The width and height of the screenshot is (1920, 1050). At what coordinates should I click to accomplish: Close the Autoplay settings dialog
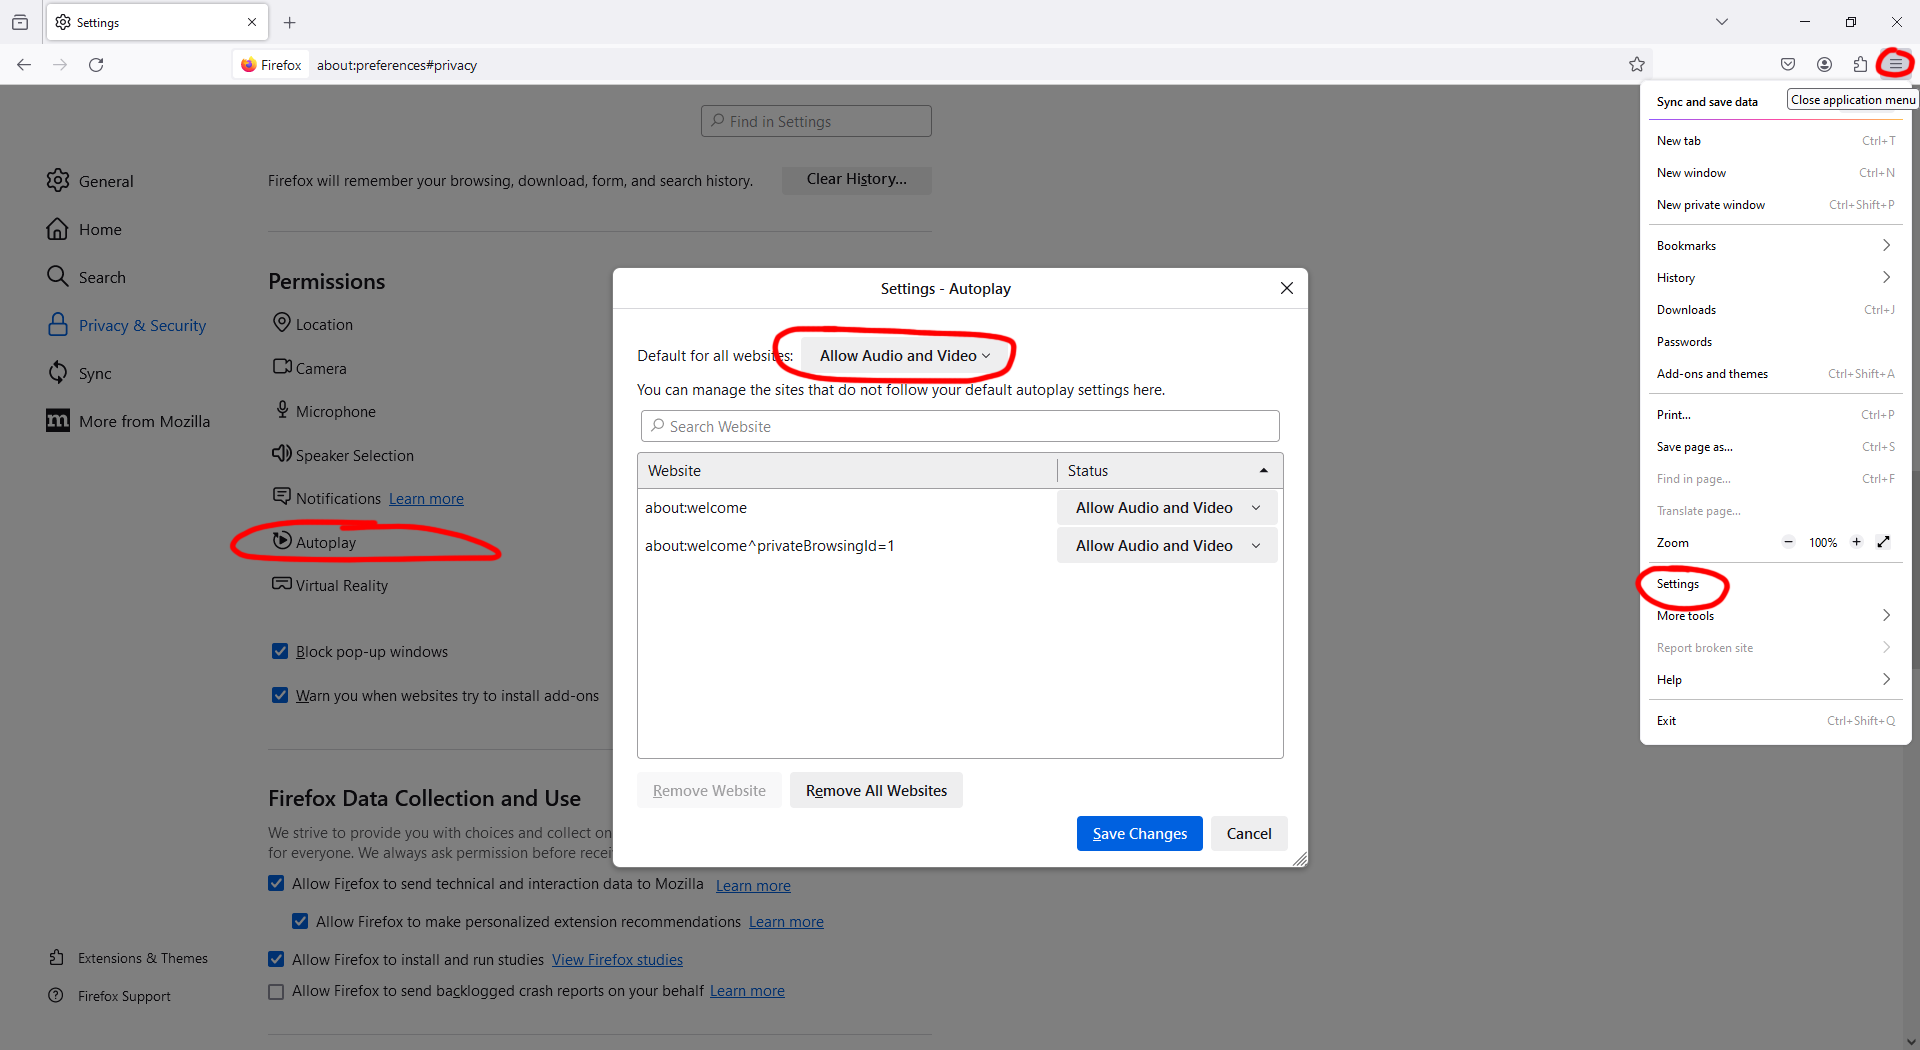[x=1286, y=288]
